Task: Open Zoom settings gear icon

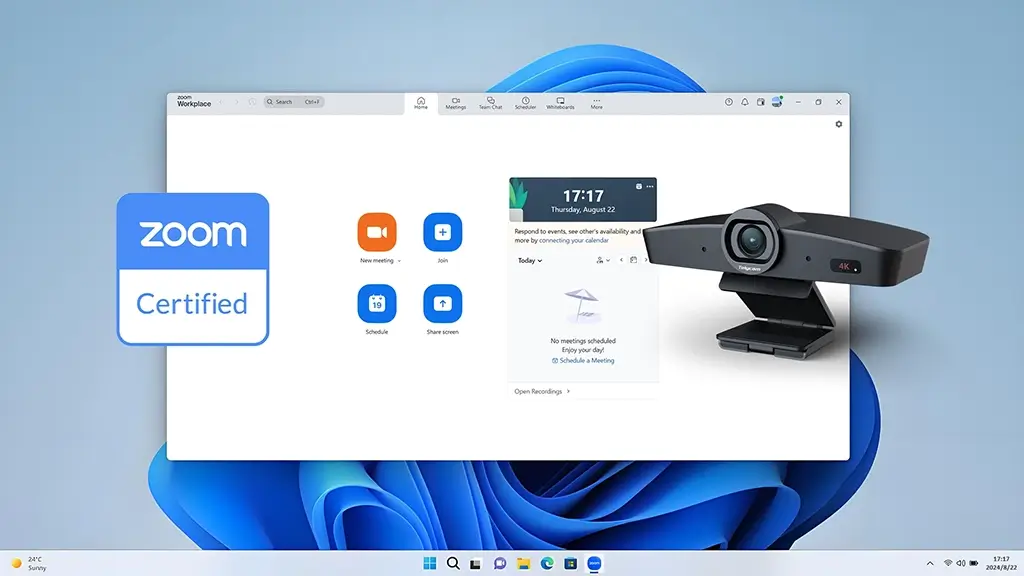Action: (838, 125)
